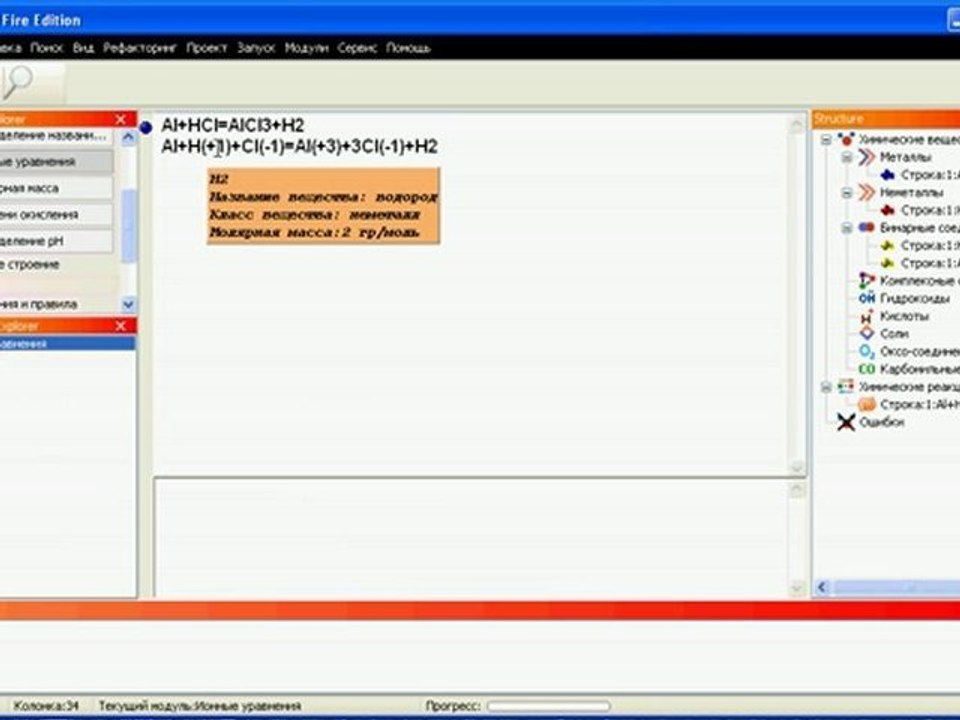The image size is (960, 720).
Task: Click inside the empty lower output pane
Action: click(470, 538)
